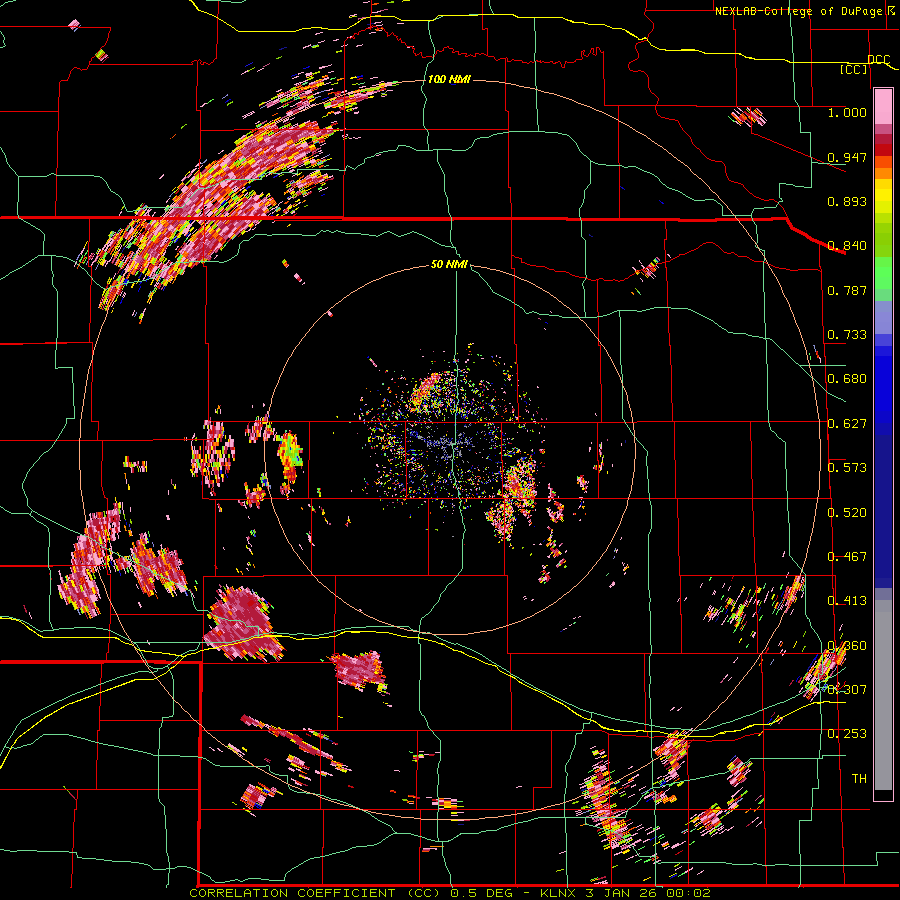This screenshot has width=900, height=900.
Task: Click the 0.573 value on the color scale
Action: pyautogui.click(x=847, y=468)
